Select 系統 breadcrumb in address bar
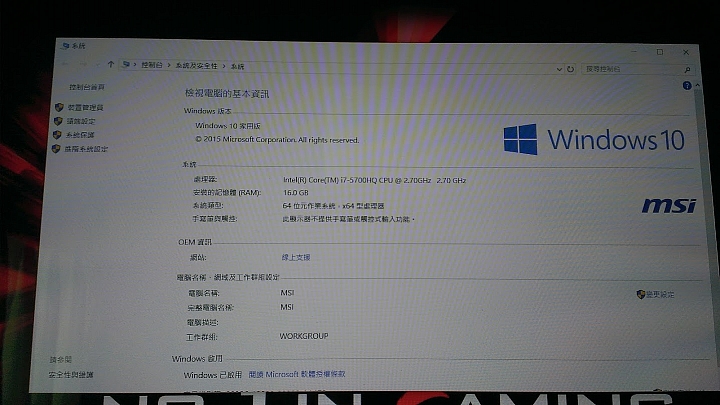This screenshot has width=720, height=405. pyautogui.click(x=237, y=67)
